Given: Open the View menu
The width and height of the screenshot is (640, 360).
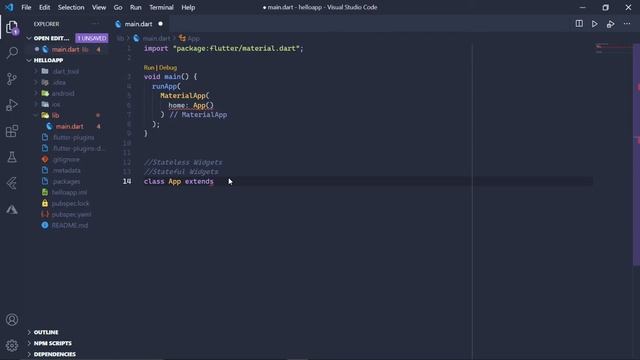Looking at the screenshot, I should pyautogui.click(x=99, y=7).
